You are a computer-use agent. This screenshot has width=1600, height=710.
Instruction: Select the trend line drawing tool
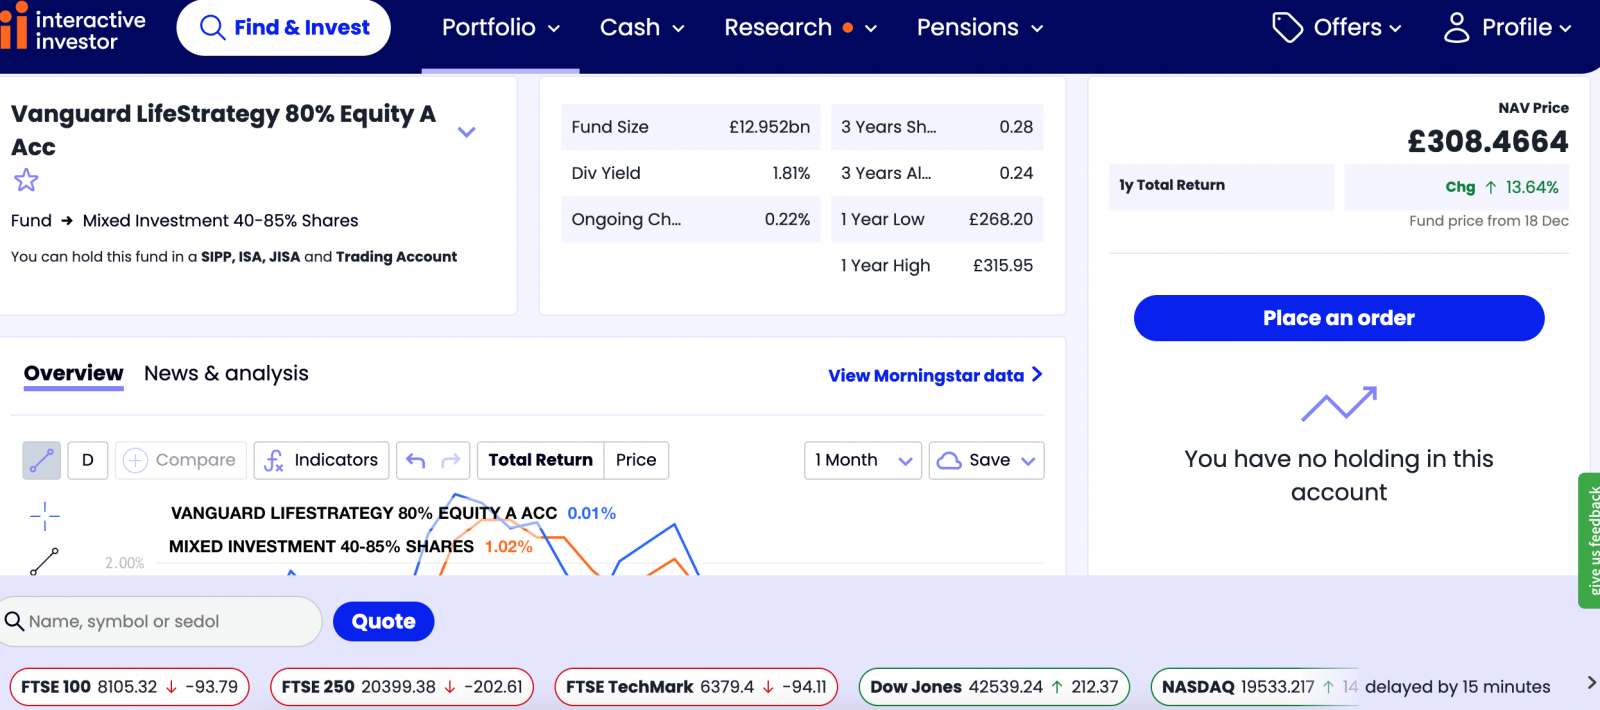(x=44, y=562)
